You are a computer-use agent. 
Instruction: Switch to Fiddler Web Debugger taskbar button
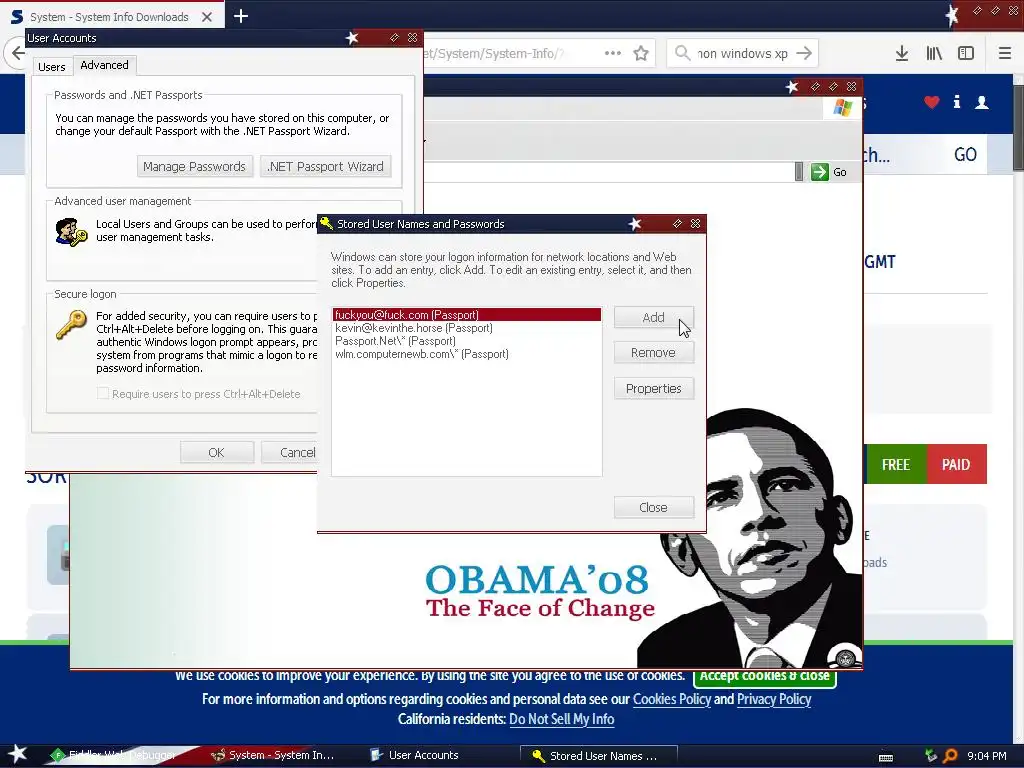click(118, 756)
